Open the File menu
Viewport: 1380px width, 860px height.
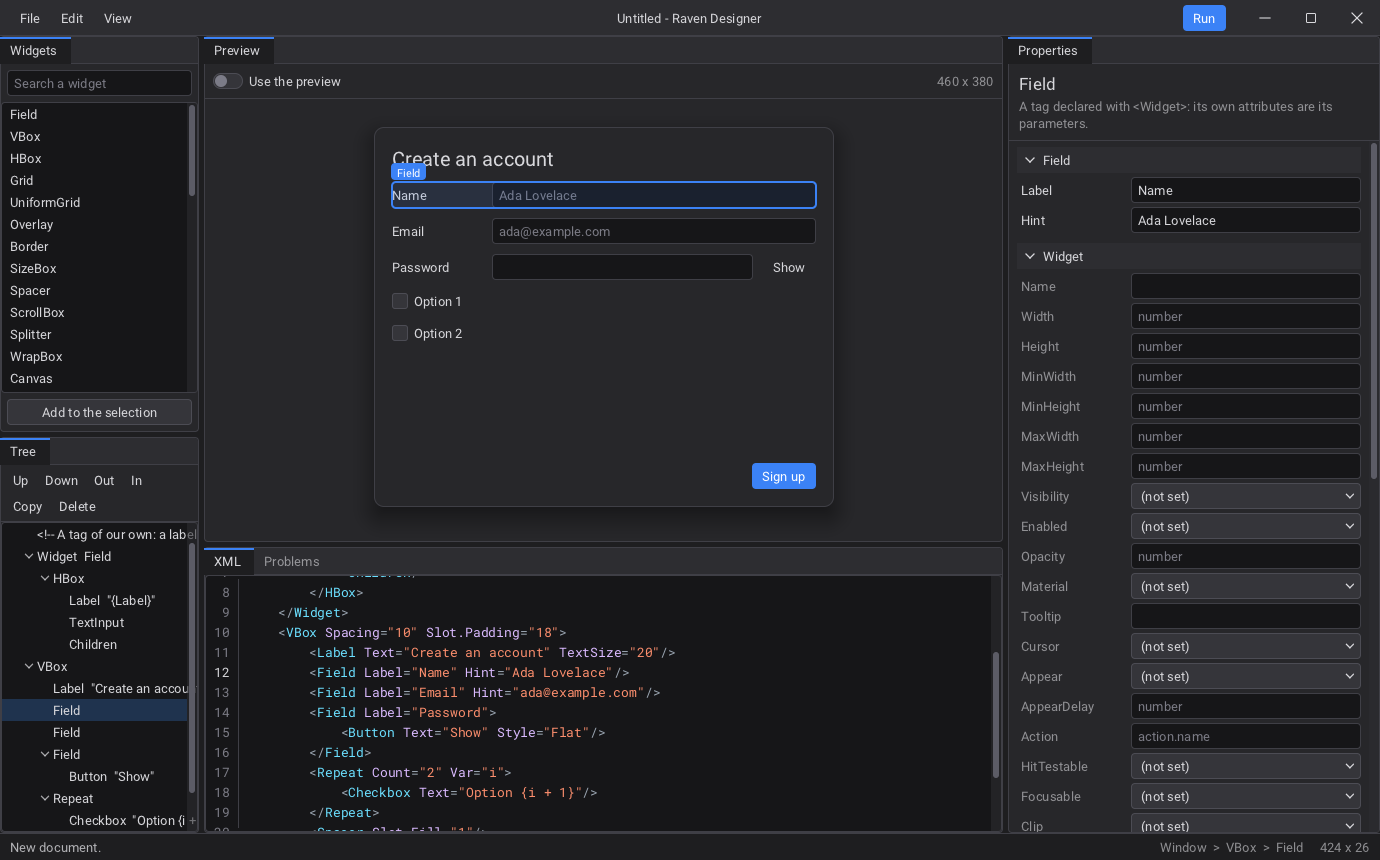click(30, 18)
